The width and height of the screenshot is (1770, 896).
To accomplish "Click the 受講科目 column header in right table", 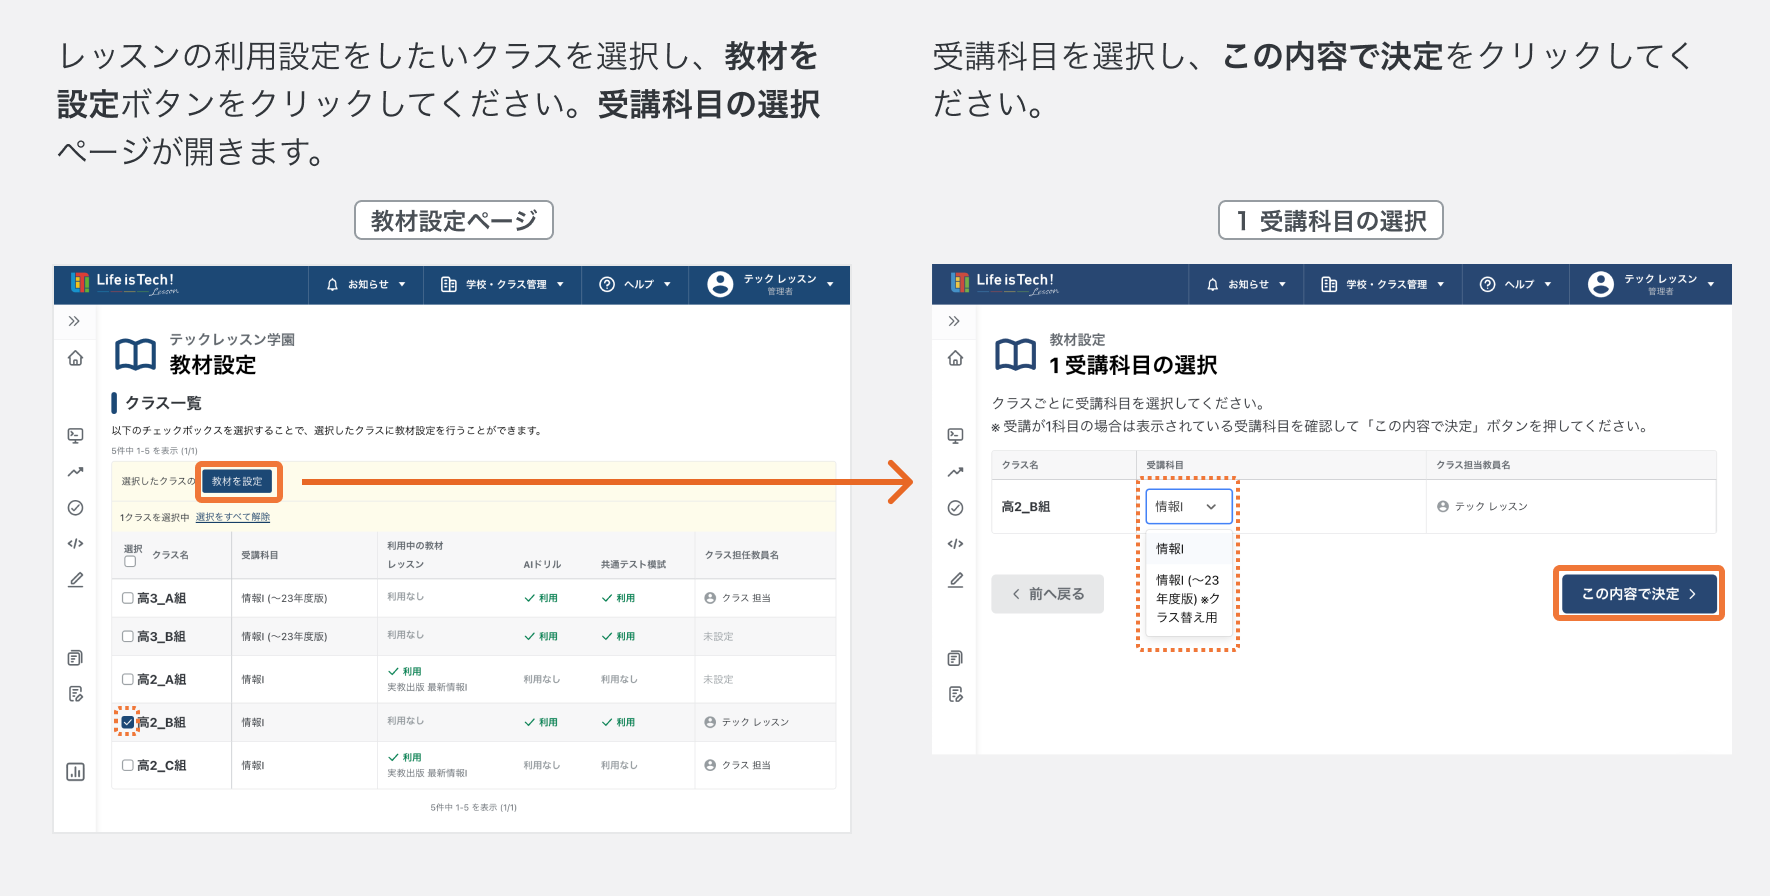I will (1165, 465).
